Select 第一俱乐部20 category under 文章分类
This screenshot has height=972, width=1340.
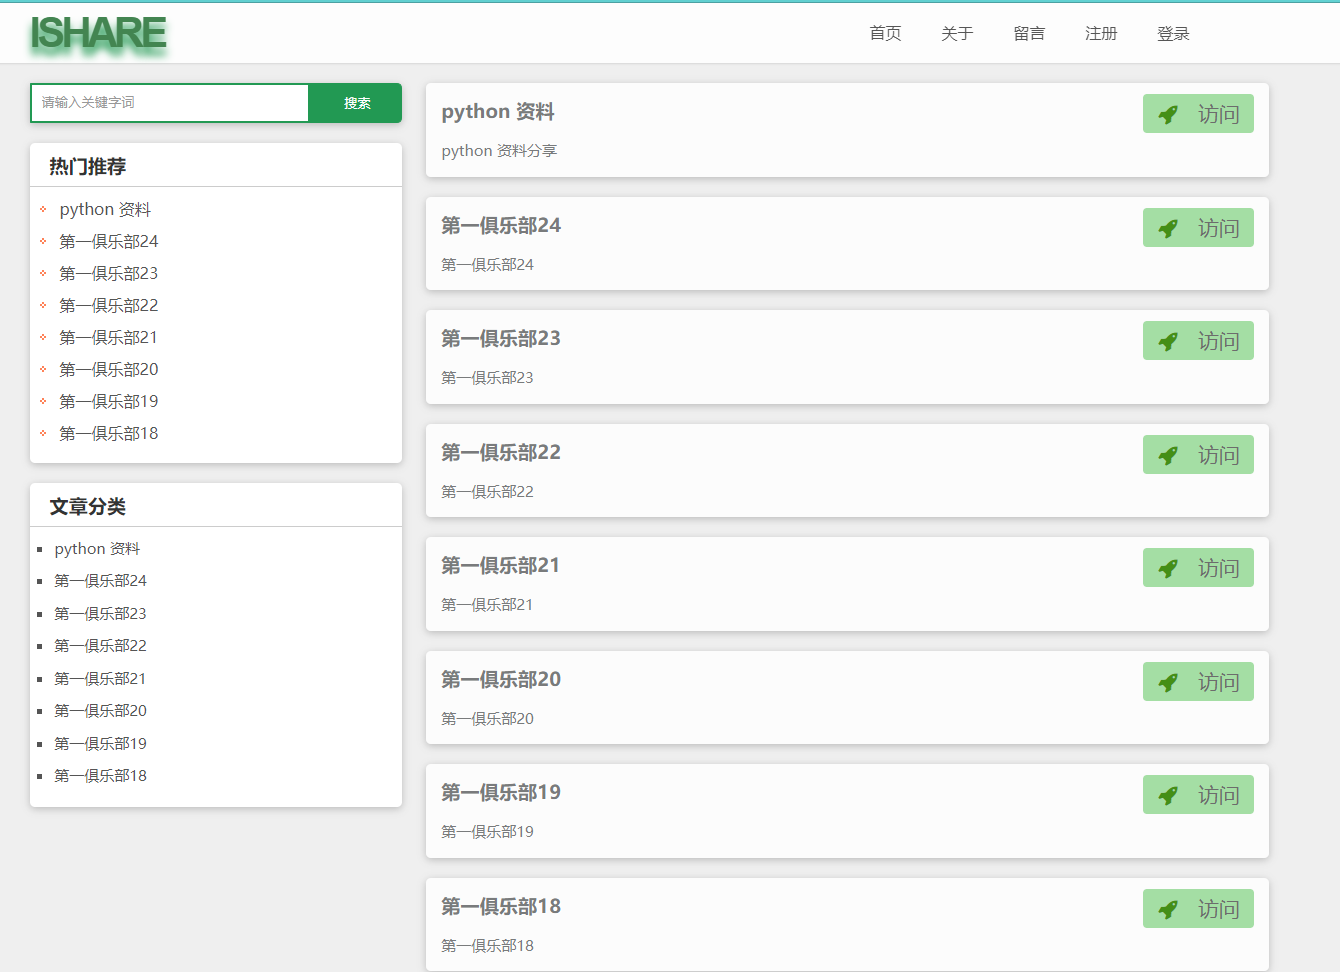coord(100,711)
